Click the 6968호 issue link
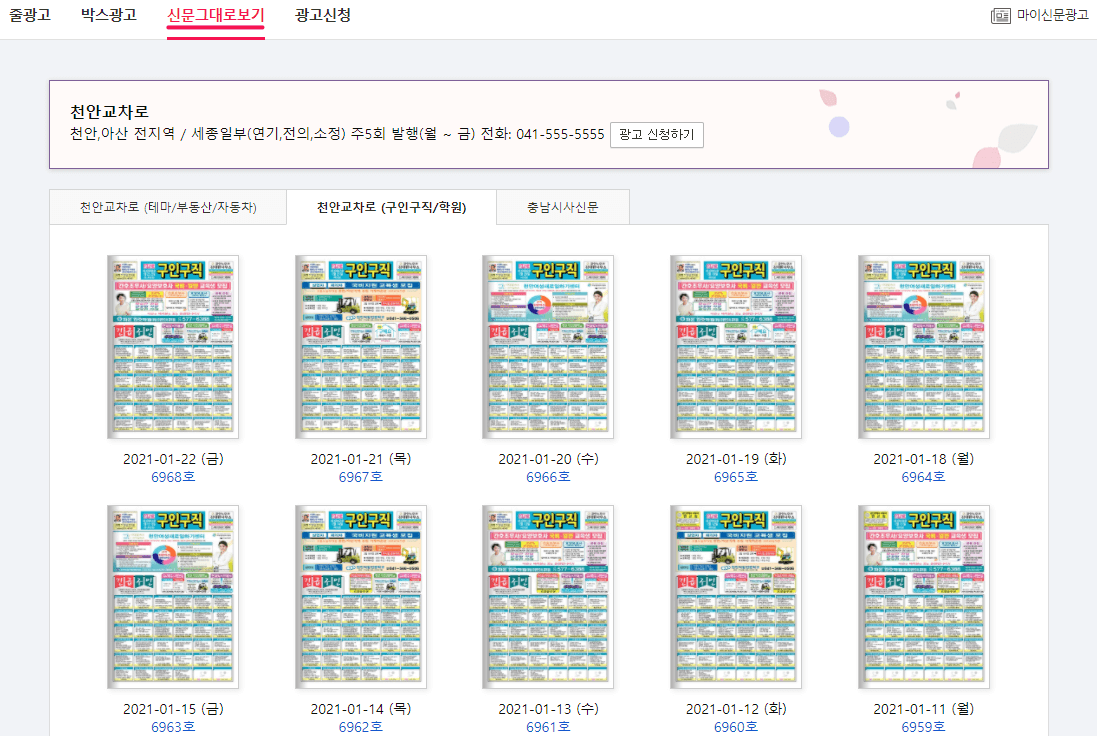Screen dimensions: 1097x736 [x=173, y=477]
